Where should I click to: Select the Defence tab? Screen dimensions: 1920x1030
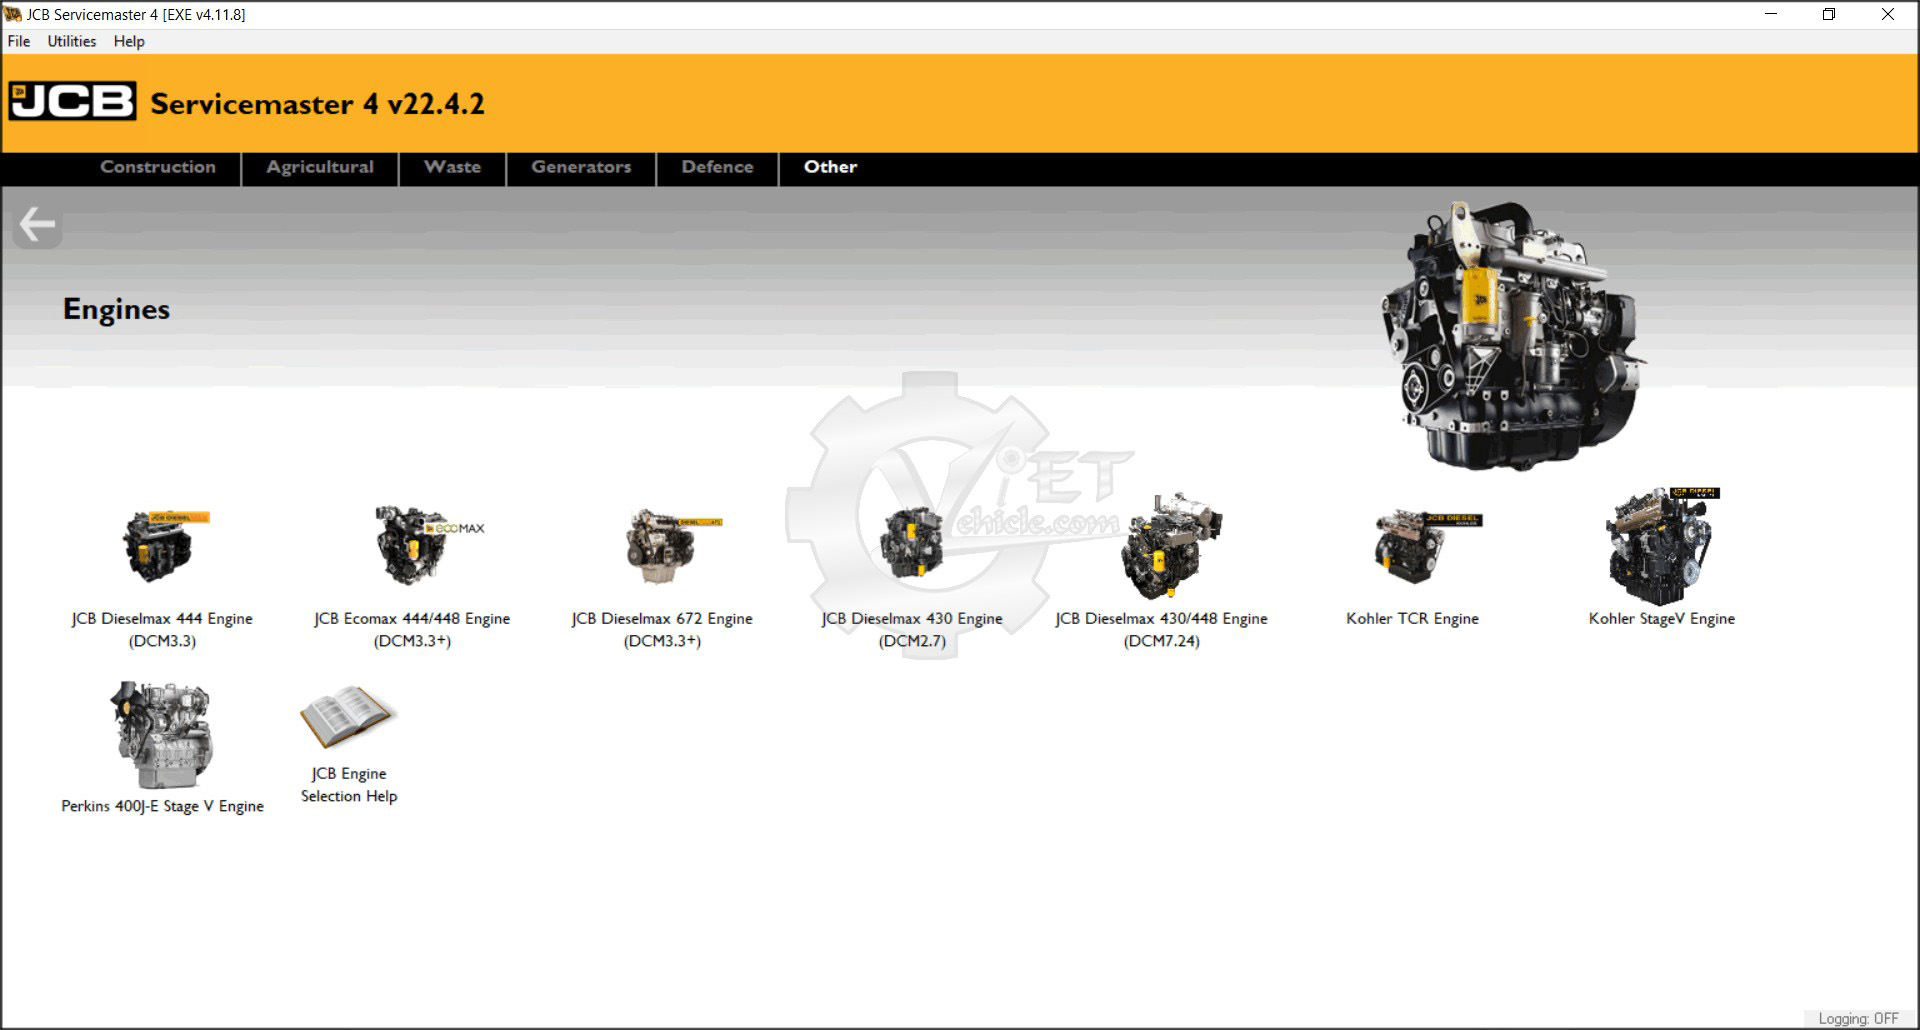[x=717, y=167]
